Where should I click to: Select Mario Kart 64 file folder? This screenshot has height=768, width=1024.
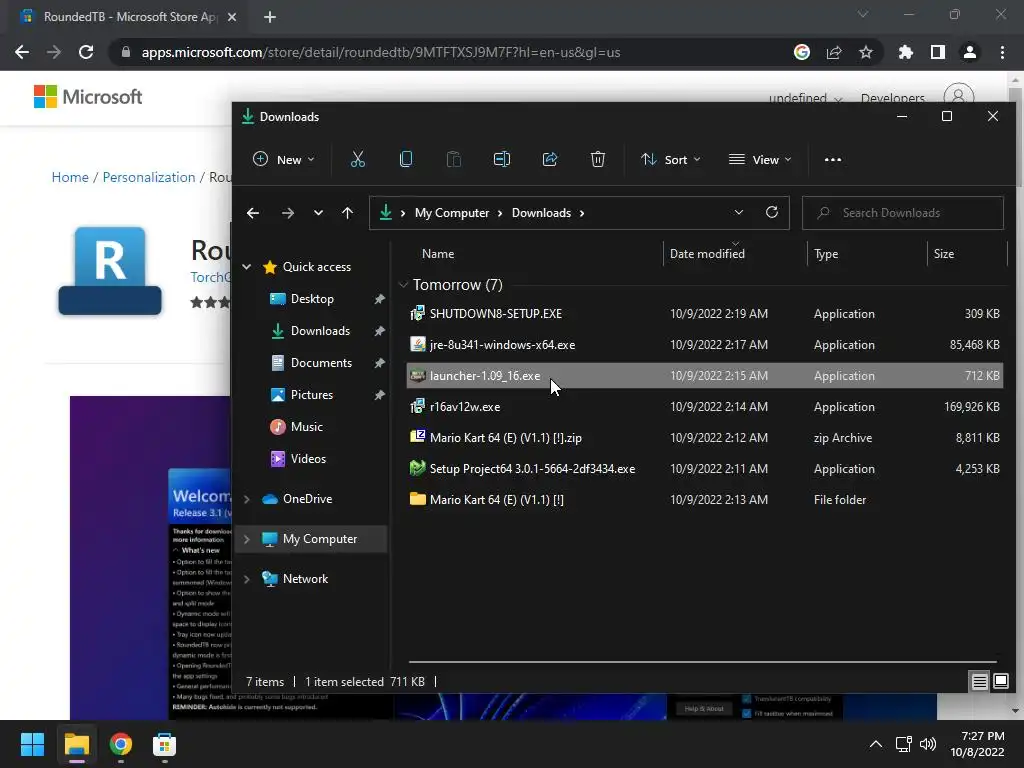(x=705, y=500)
